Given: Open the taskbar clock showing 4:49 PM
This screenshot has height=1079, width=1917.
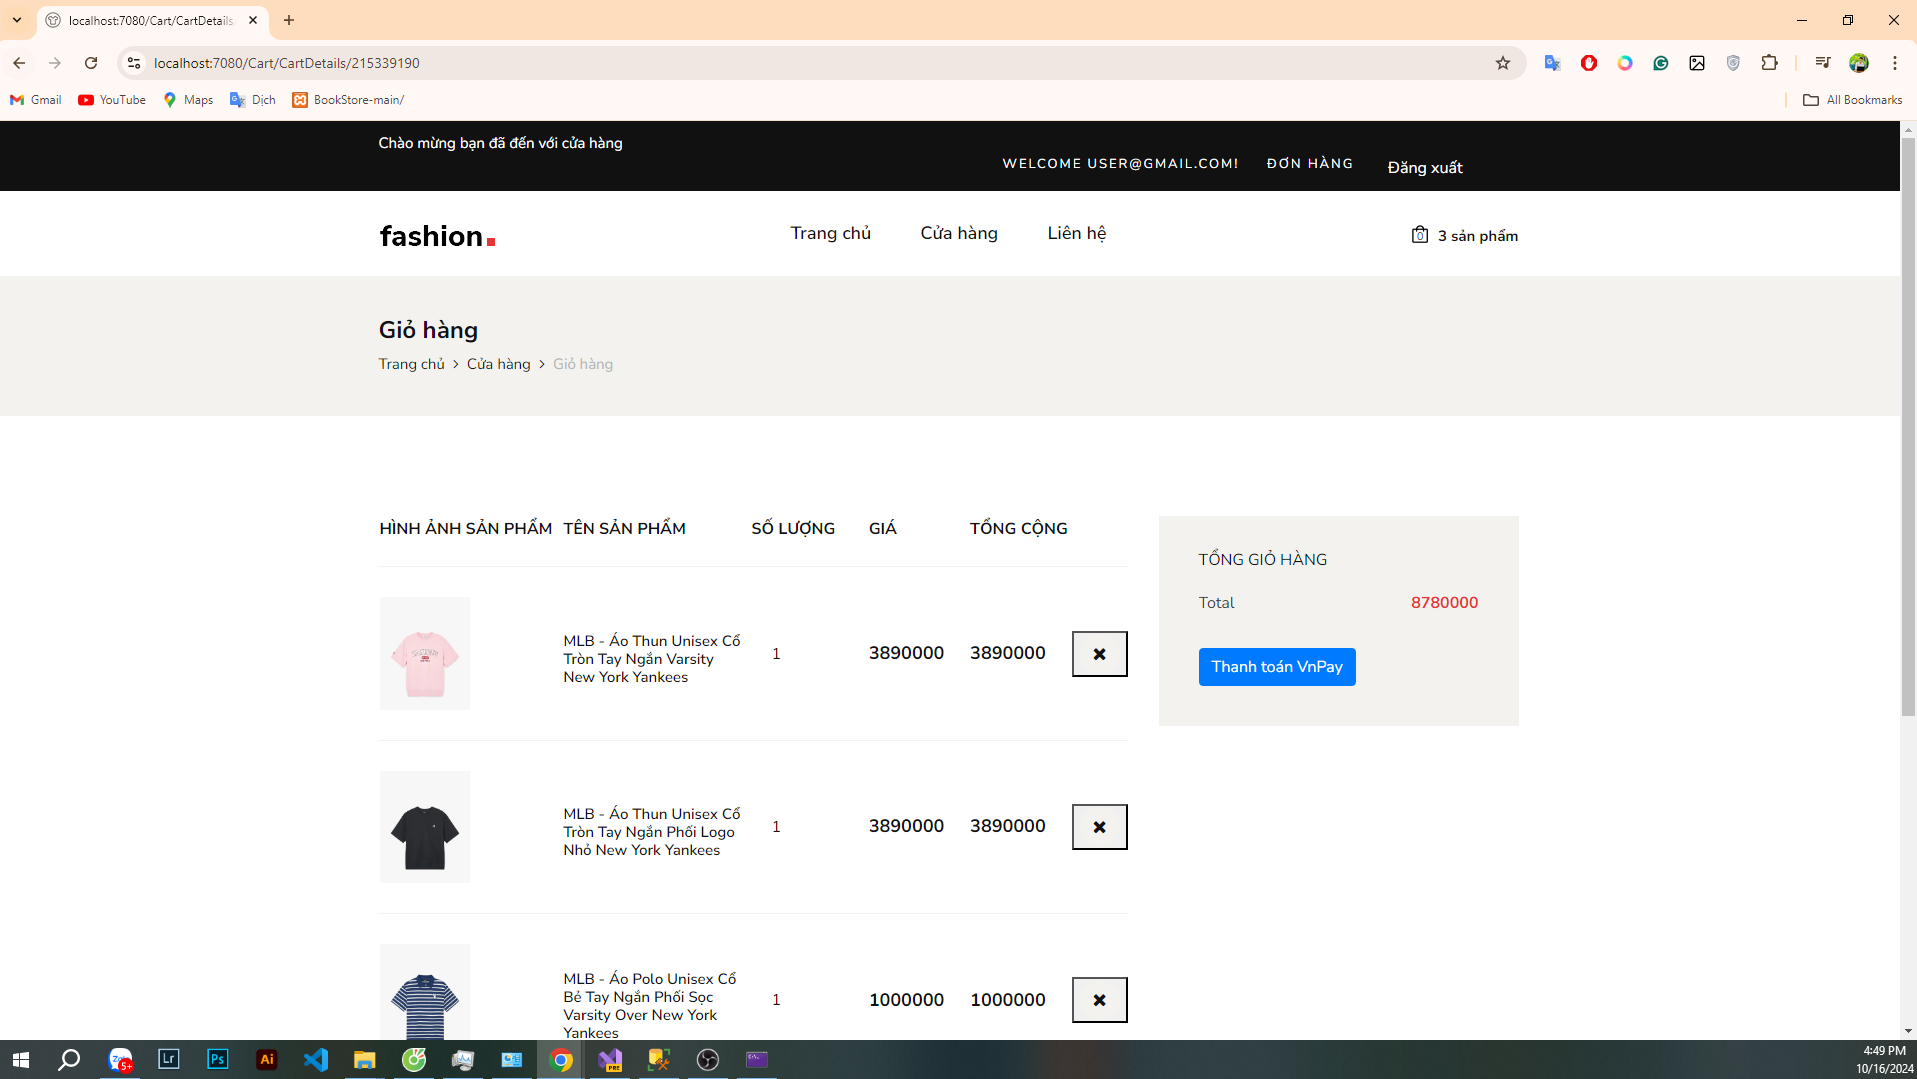Looking at the screenshot, I should [1885, 1060].
